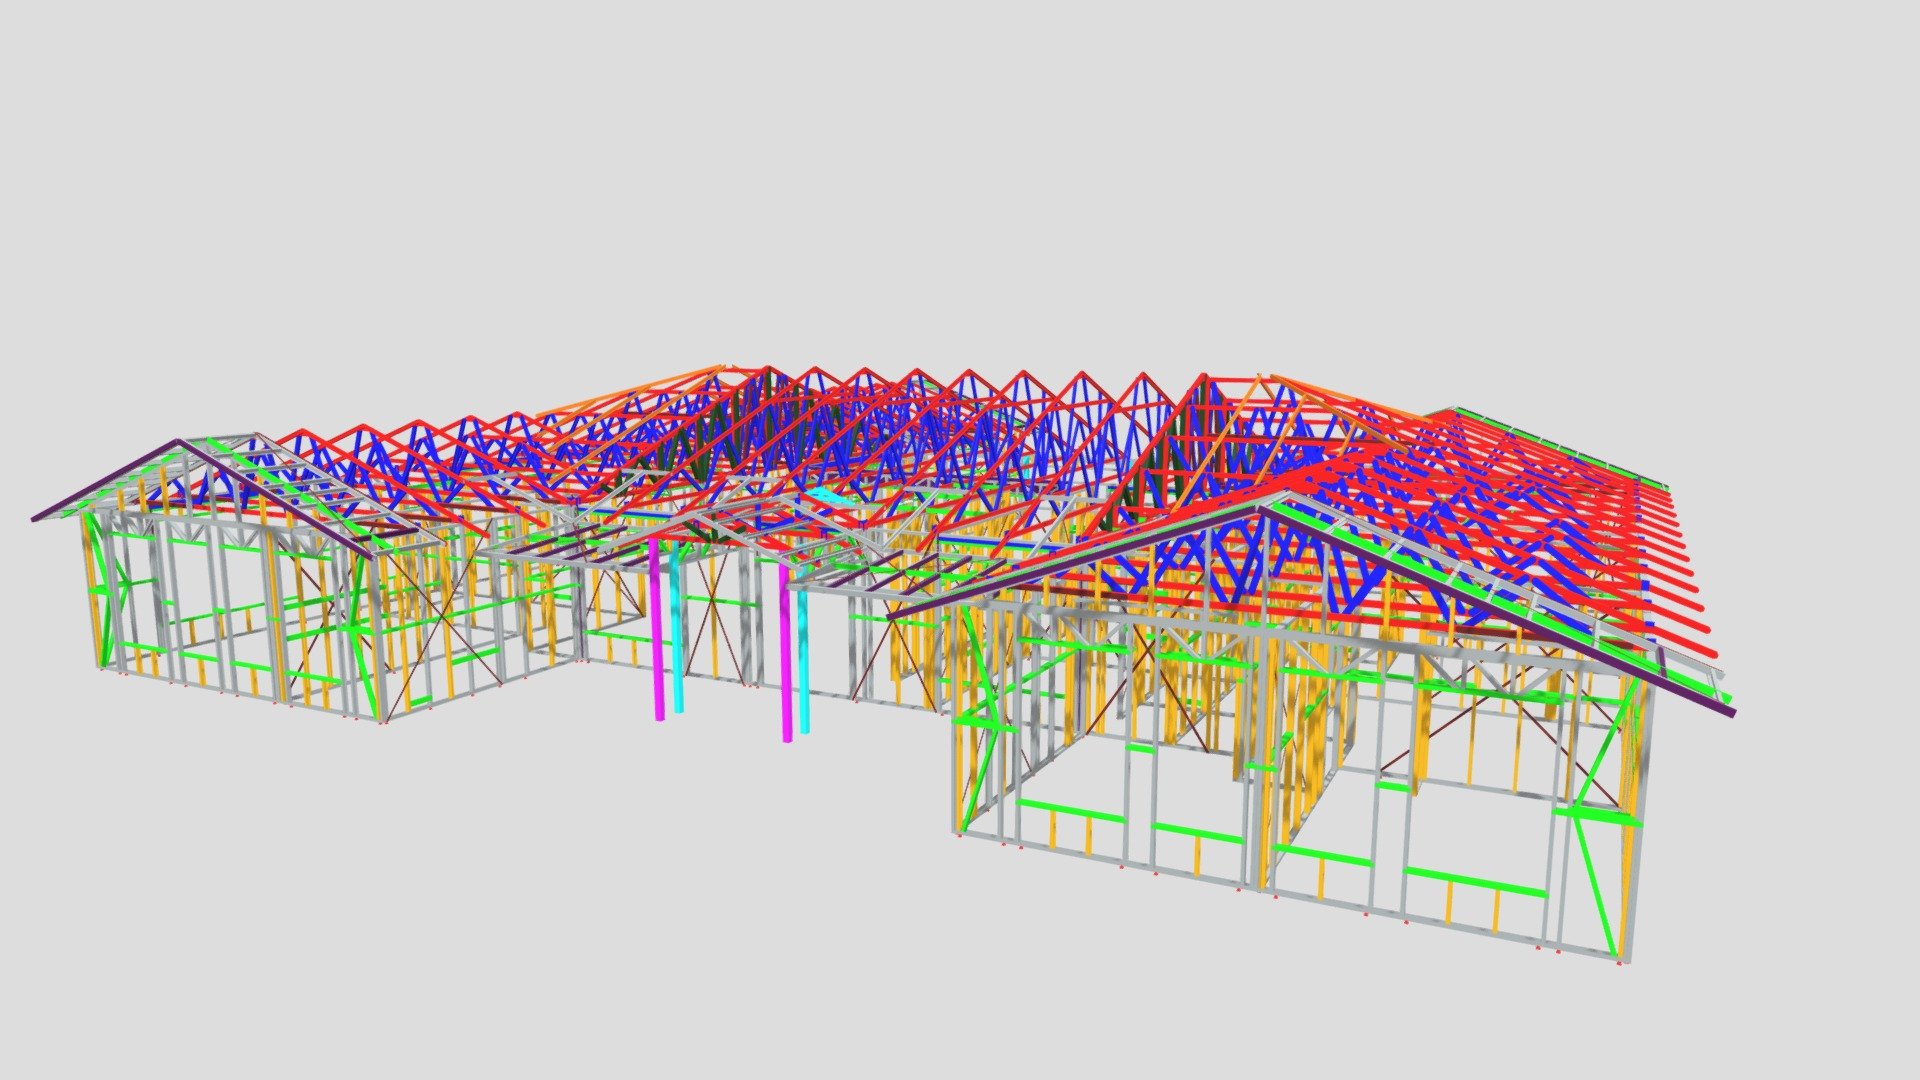Click the apex of the left gable frame
The image size is (1920, 1080).
tap(180, 441)
